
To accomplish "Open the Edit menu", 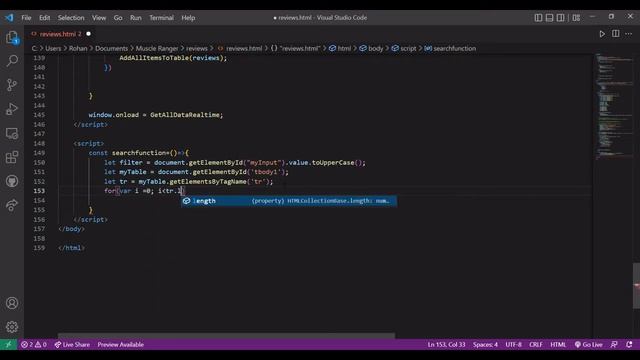I will coord(44,18).
